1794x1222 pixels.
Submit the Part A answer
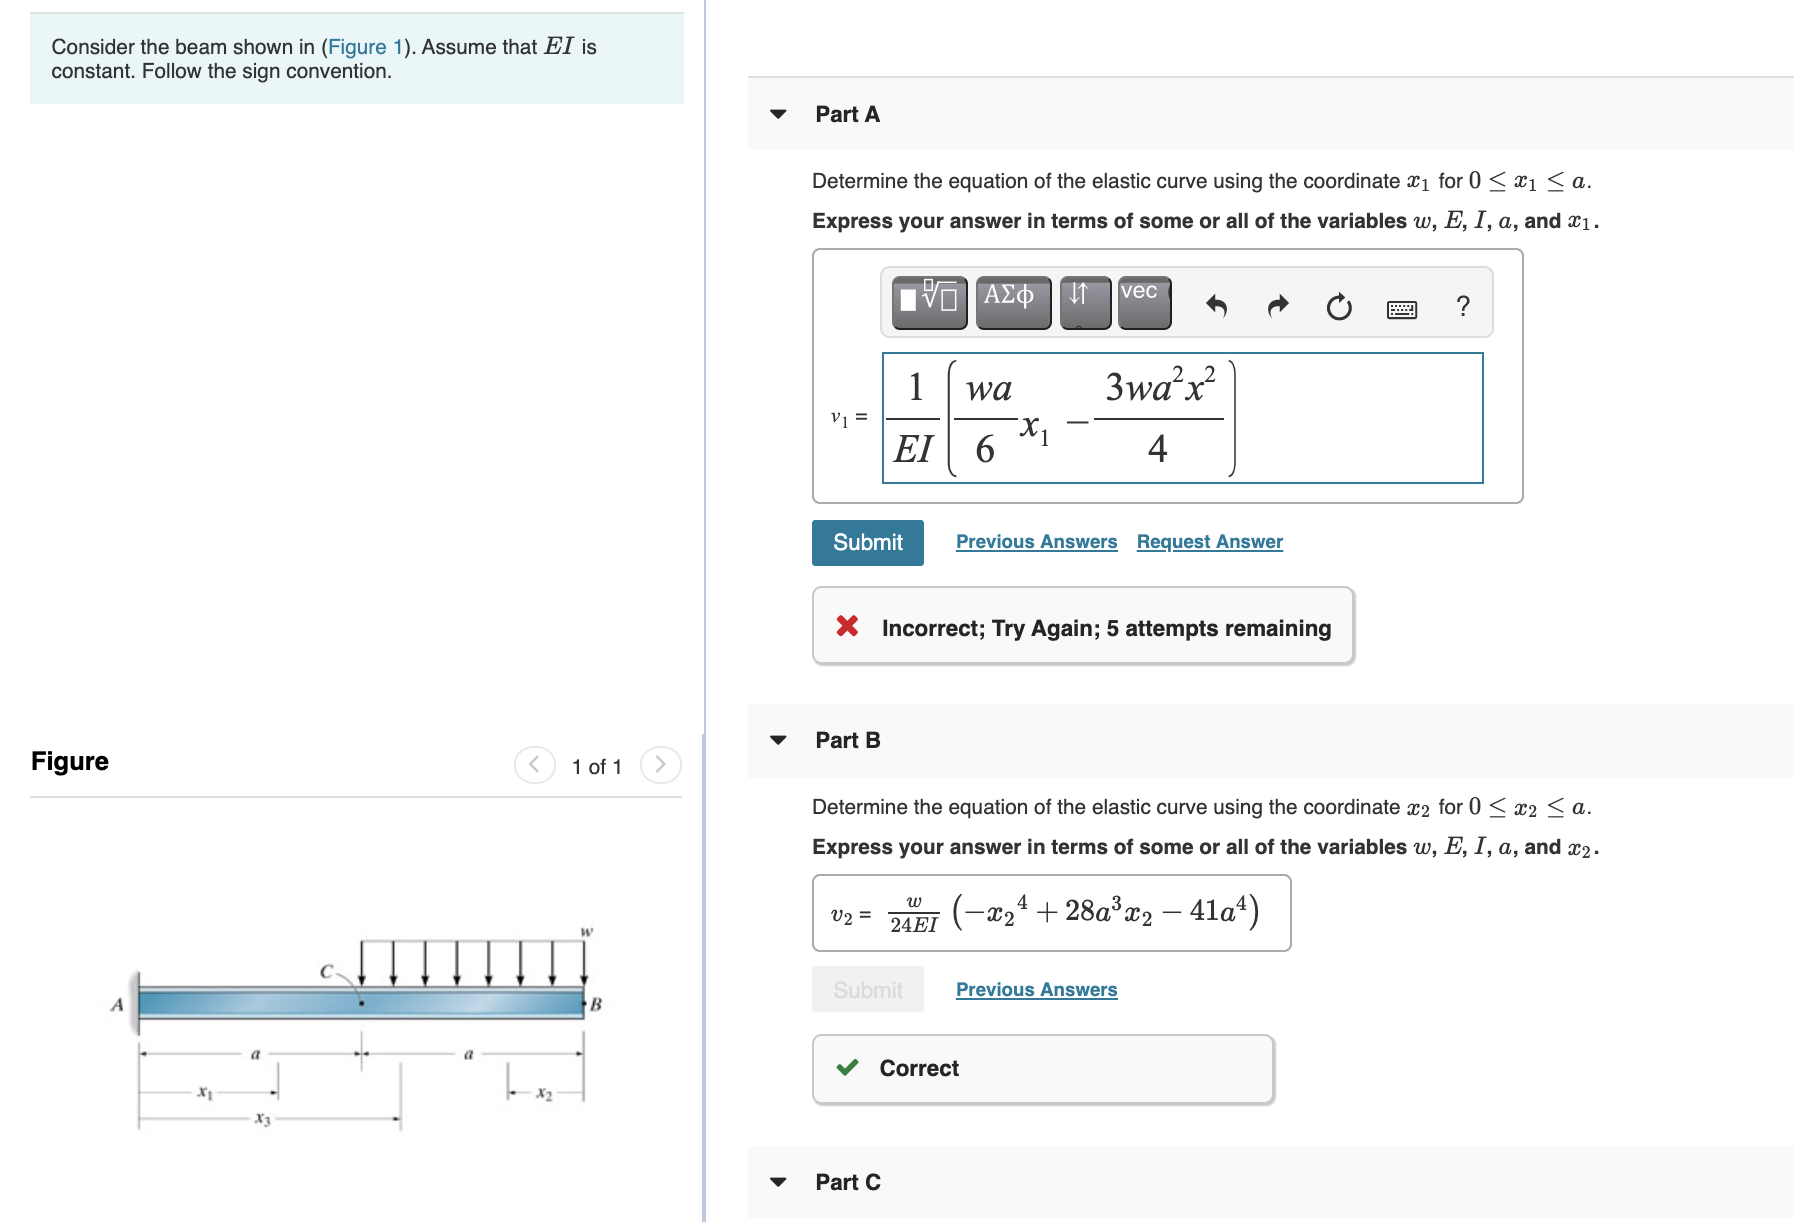pyautogui.click(x=866, y=541)
